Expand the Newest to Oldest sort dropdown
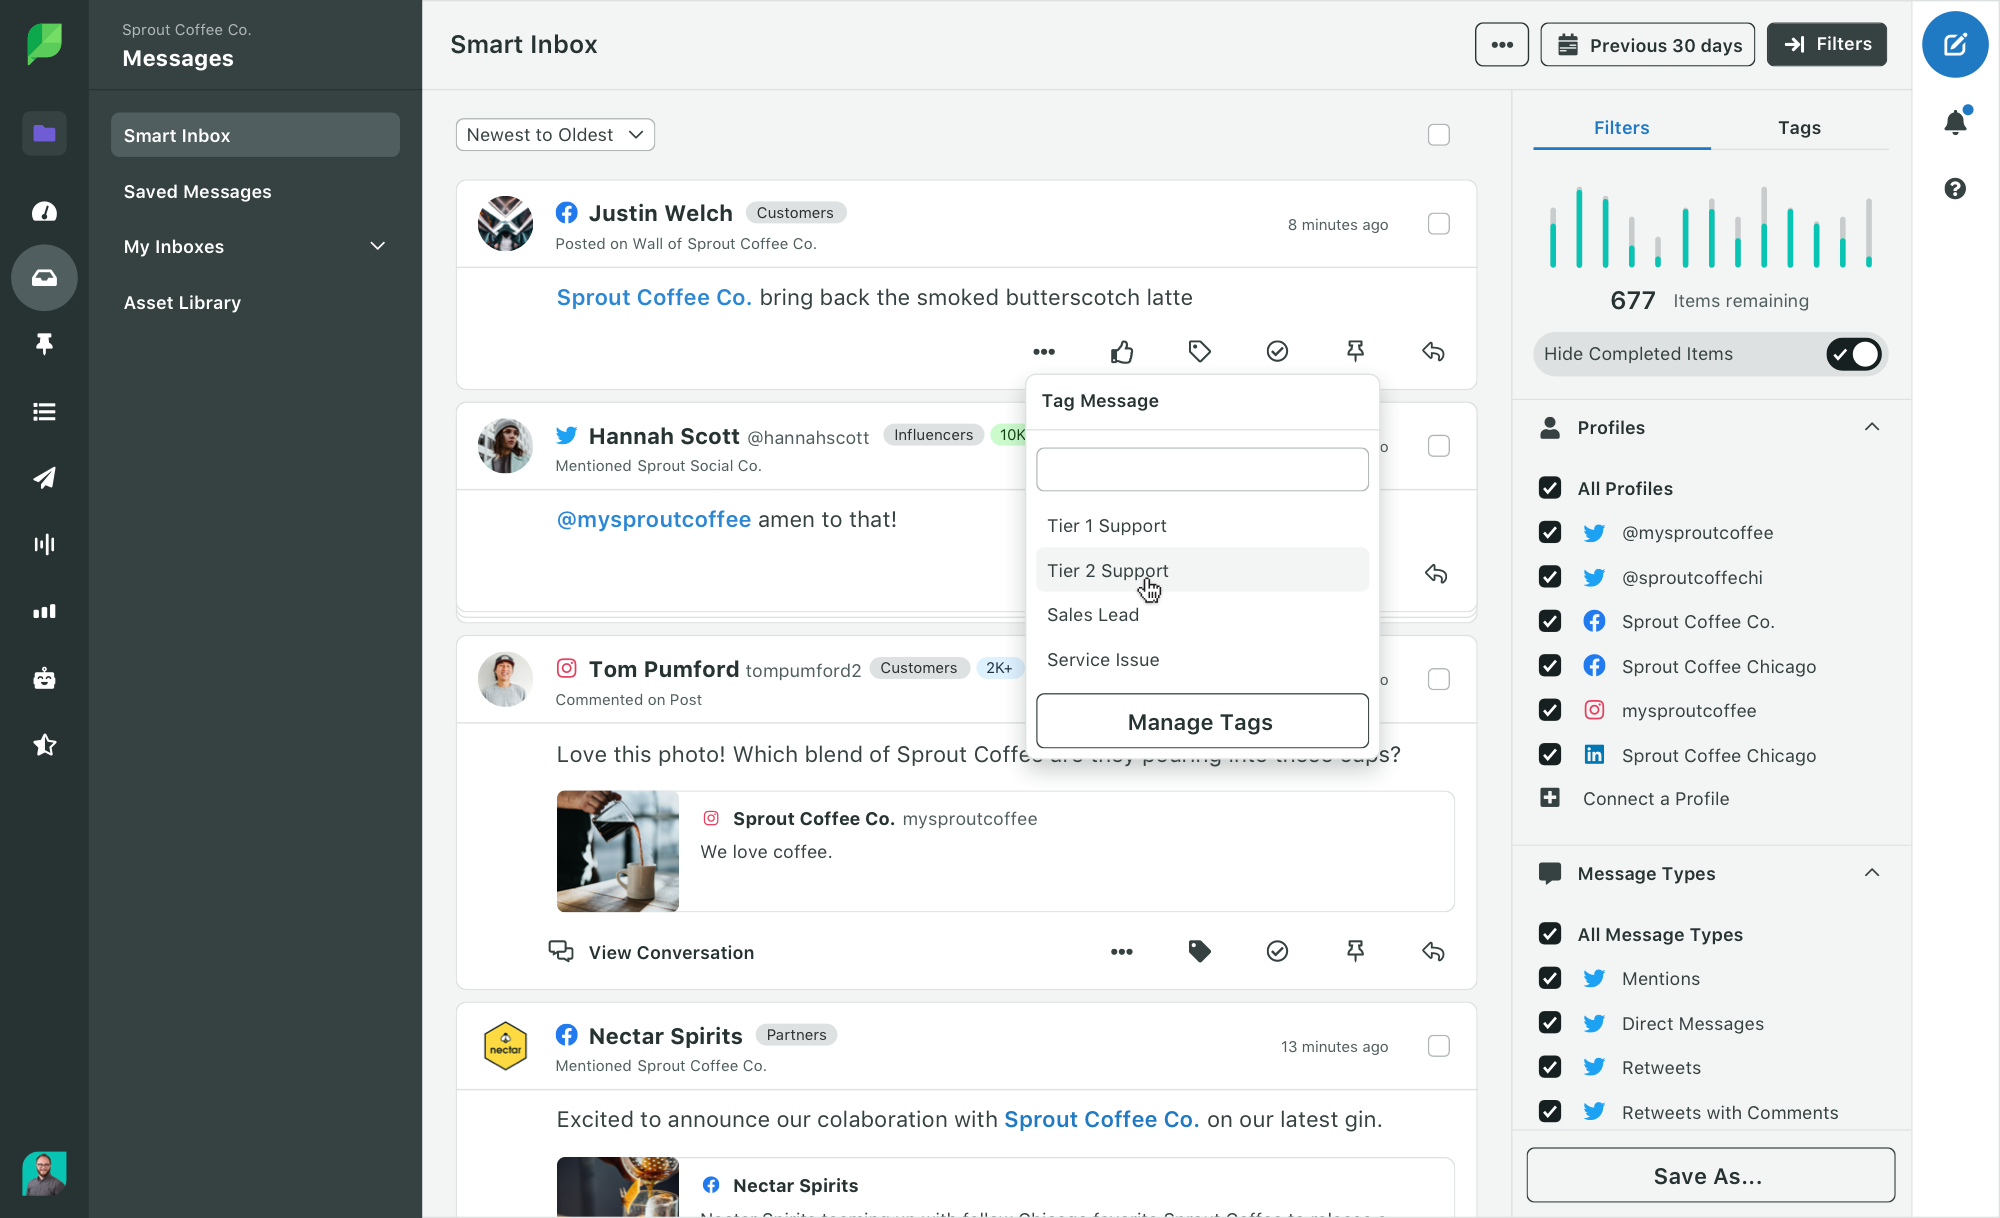Viewport: 2000px width, 1218px height. (x=554, y=134)
